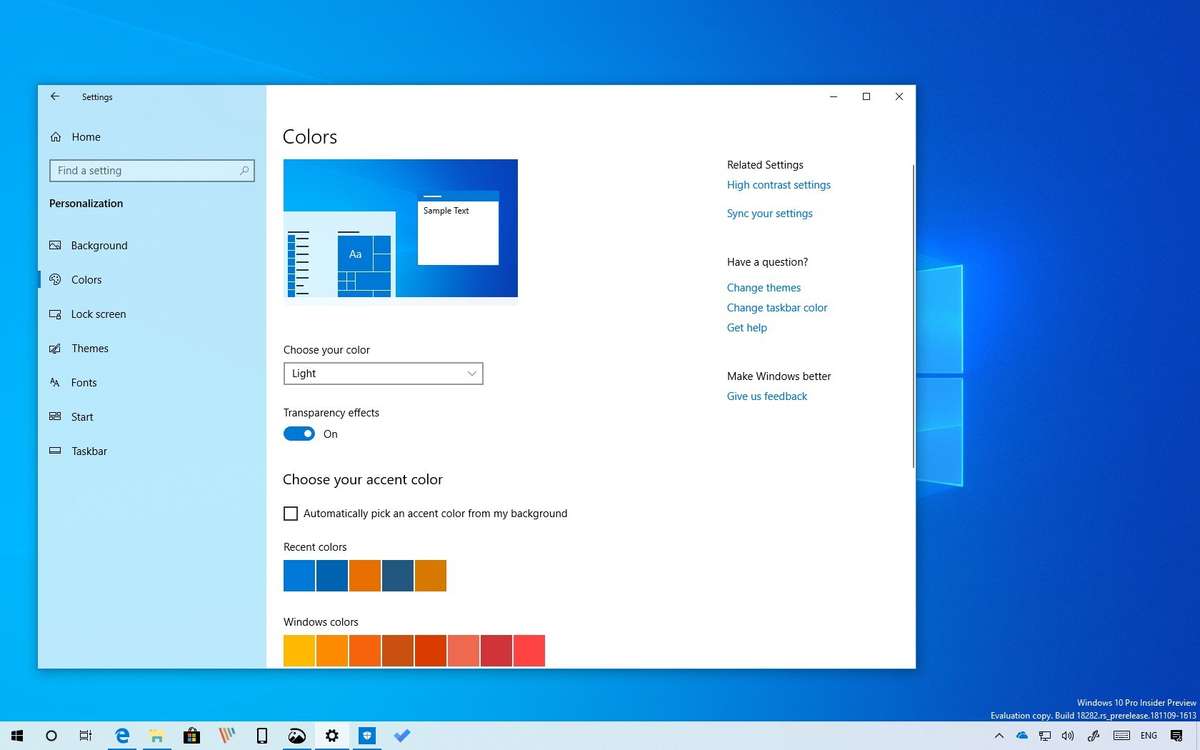
Task: Open Start settings from the sidebar
Action: [83, 417]
